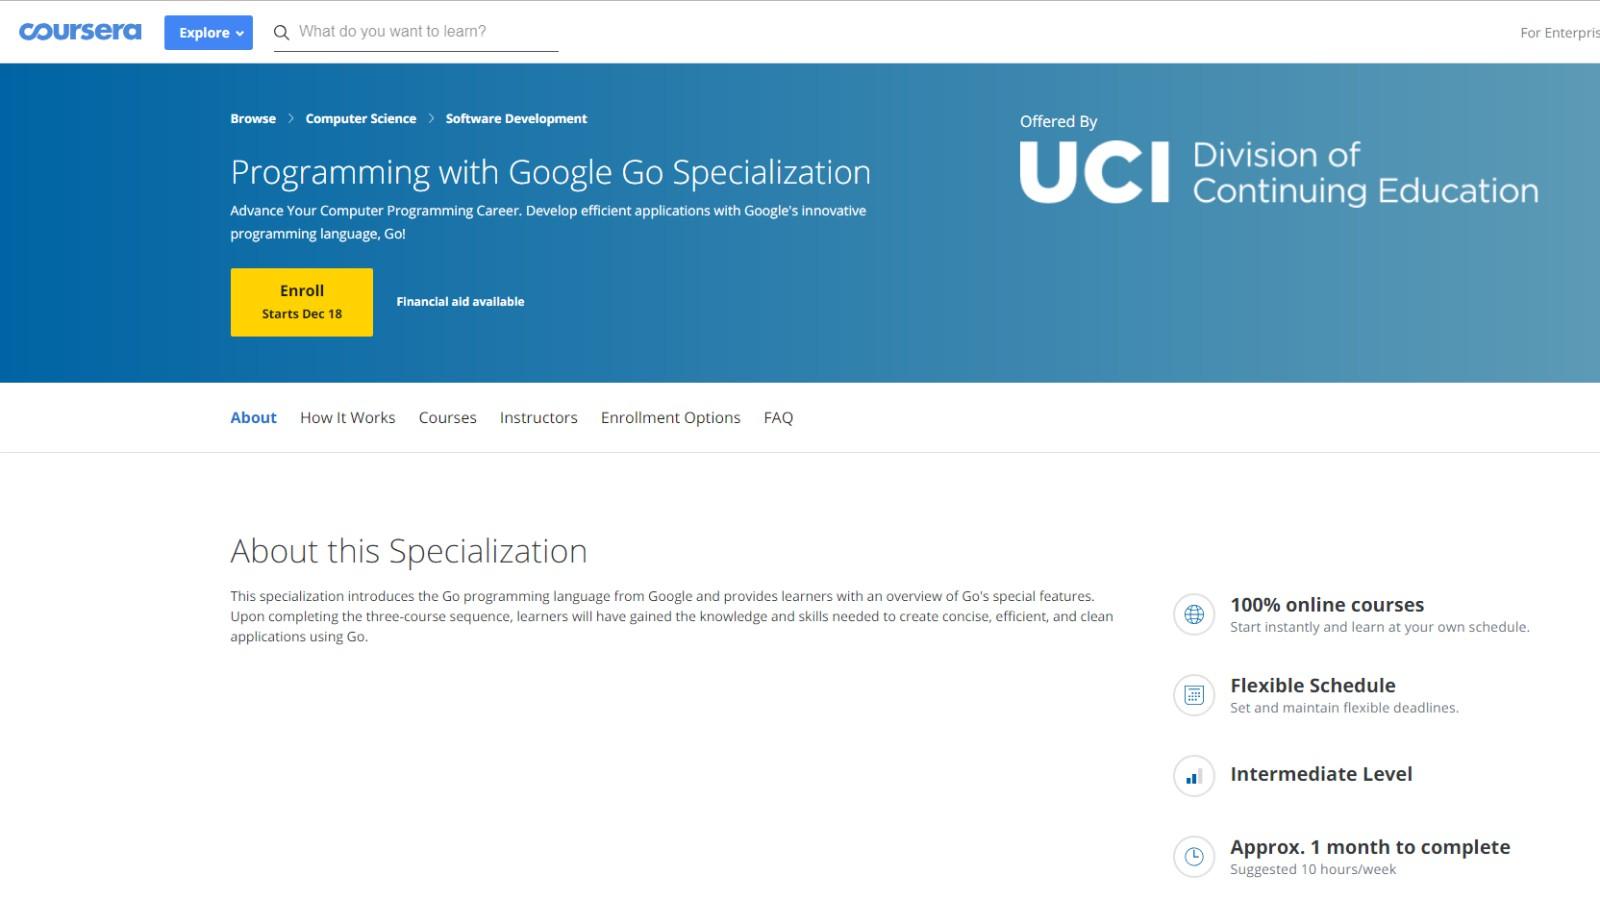Click the bar chart icon for Intermediate Level
Image resolution: width=1600 pixels, height=900 pixels.
click(x=1193, y=776)
